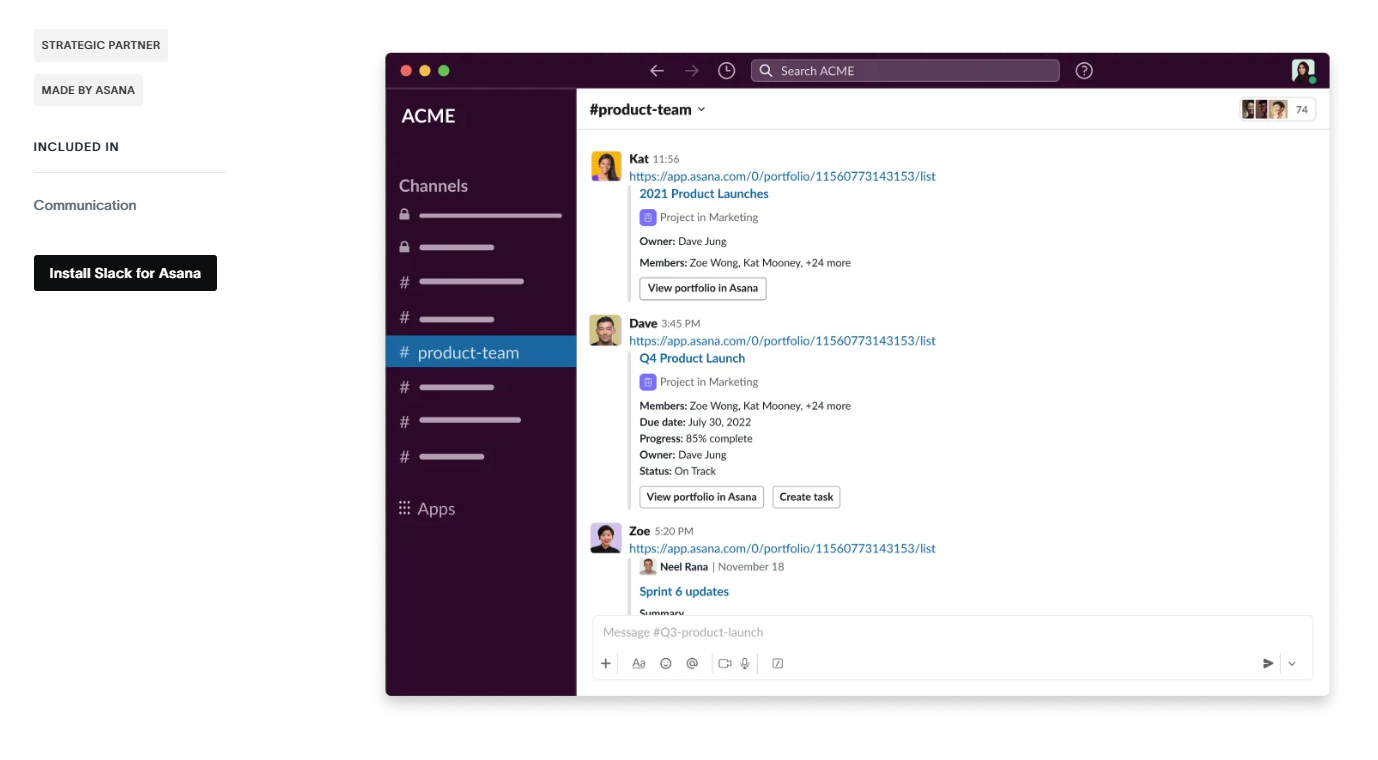Click the Channels section header
This screenshot has width=1378, height=760.
433,186
